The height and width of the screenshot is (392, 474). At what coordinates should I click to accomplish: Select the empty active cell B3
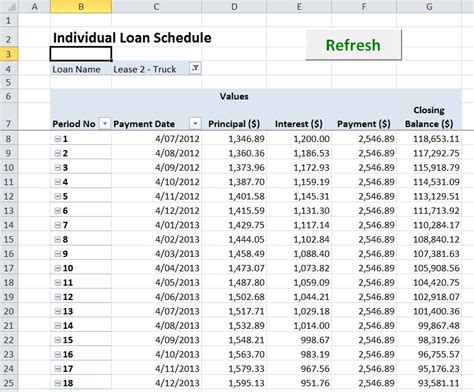tap(81, 54)
